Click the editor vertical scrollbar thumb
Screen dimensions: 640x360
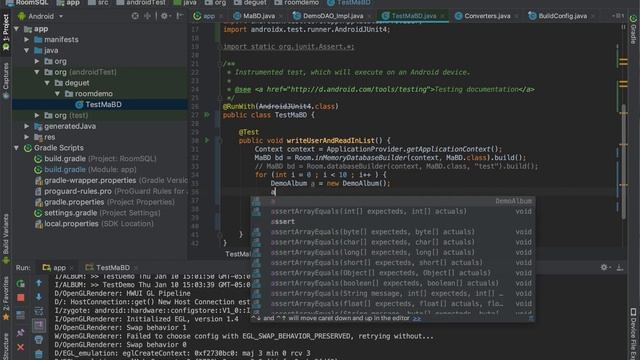624,163
